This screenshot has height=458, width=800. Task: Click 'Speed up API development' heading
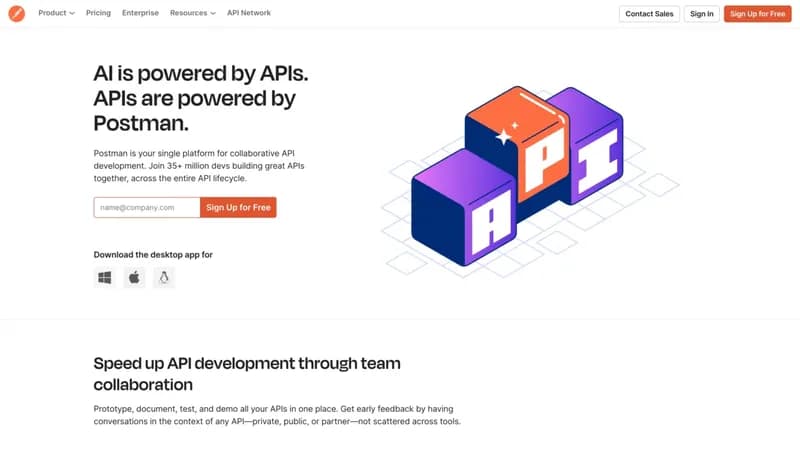click(247, 374)
